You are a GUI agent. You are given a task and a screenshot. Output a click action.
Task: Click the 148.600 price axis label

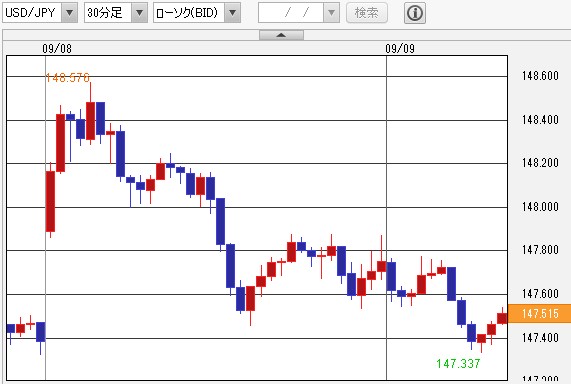pyautogui.click(x=540, y=76)
